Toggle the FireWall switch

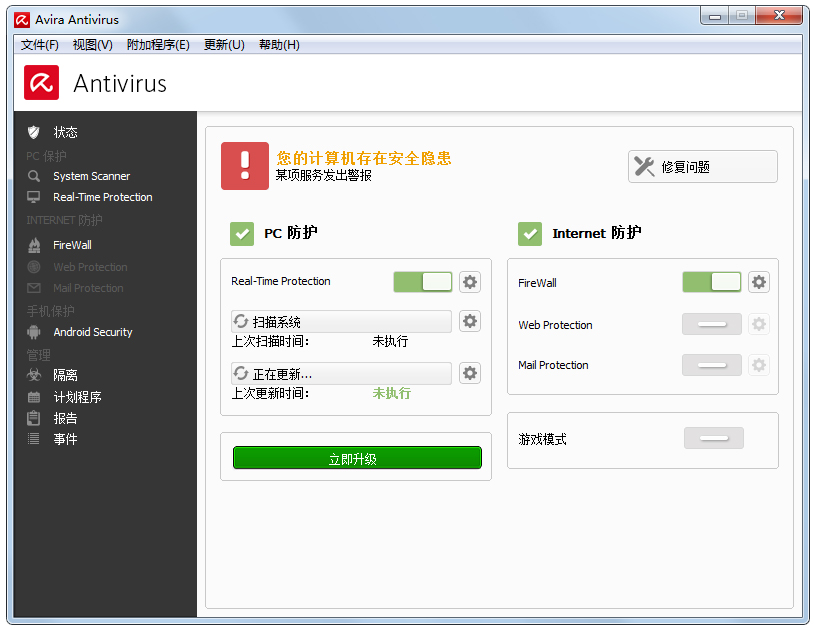point(711,282)
